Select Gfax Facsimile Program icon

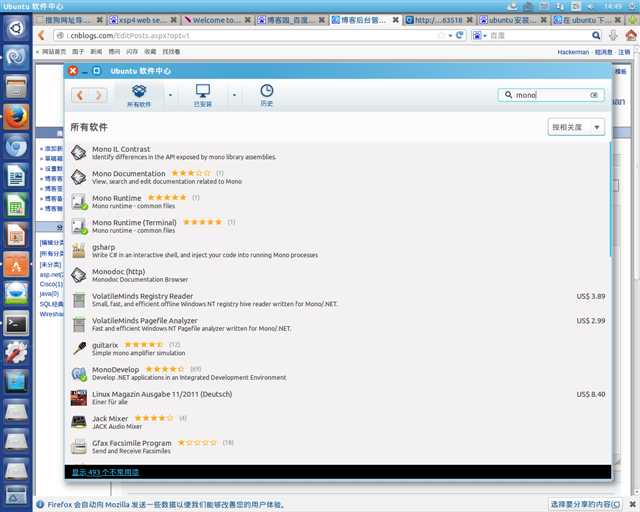[79, 447]
